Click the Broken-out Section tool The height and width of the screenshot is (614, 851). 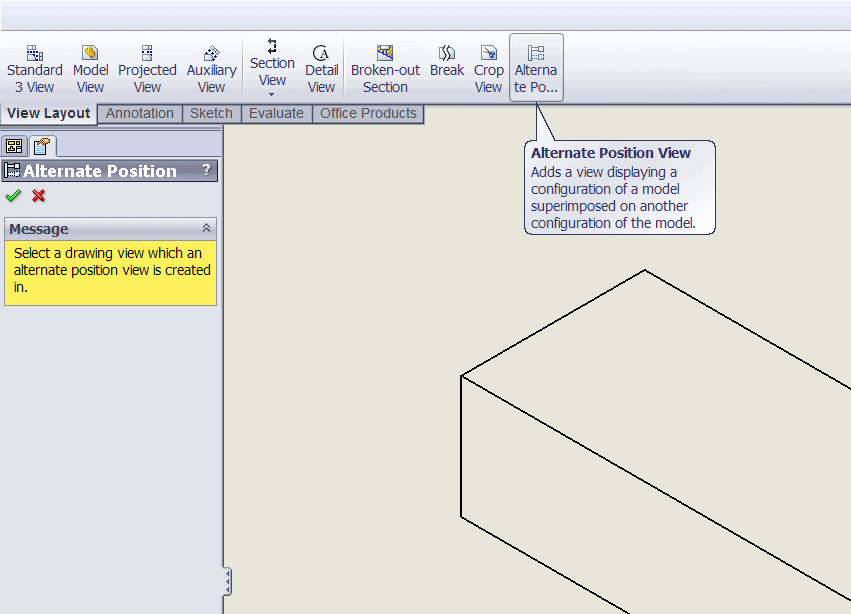pos(385,68)
